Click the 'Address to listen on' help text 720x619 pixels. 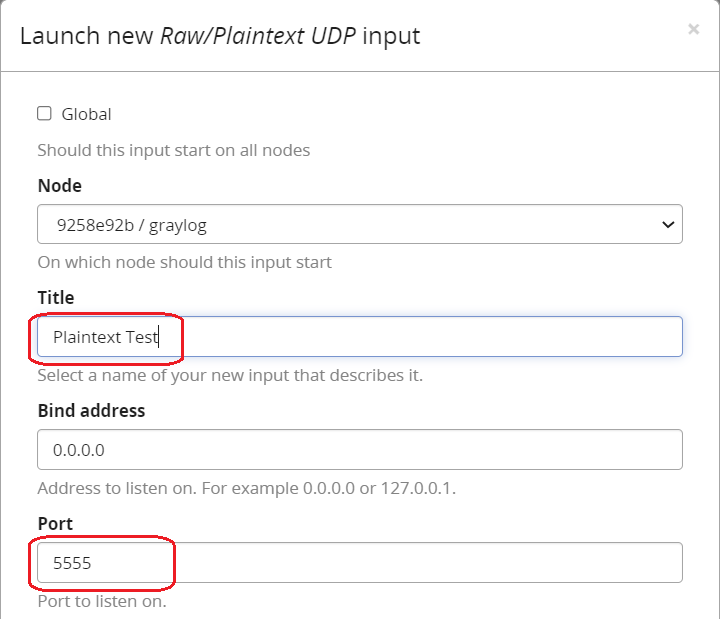[247, 489]
